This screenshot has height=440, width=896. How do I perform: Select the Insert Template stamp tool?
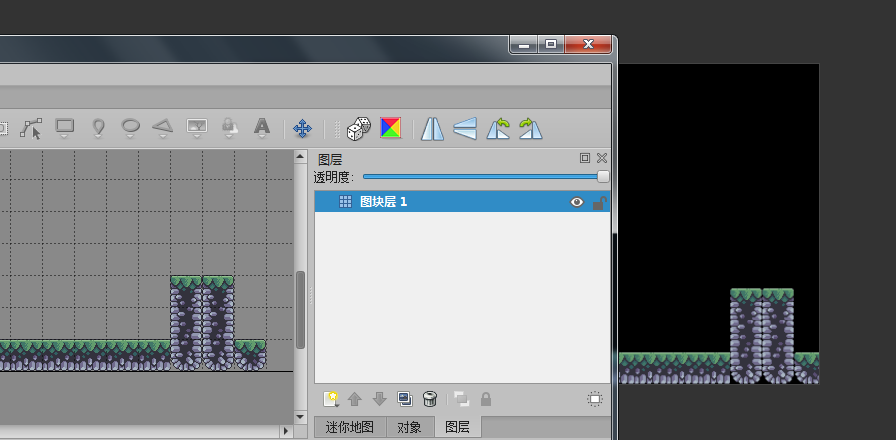[x=230, y=128]
